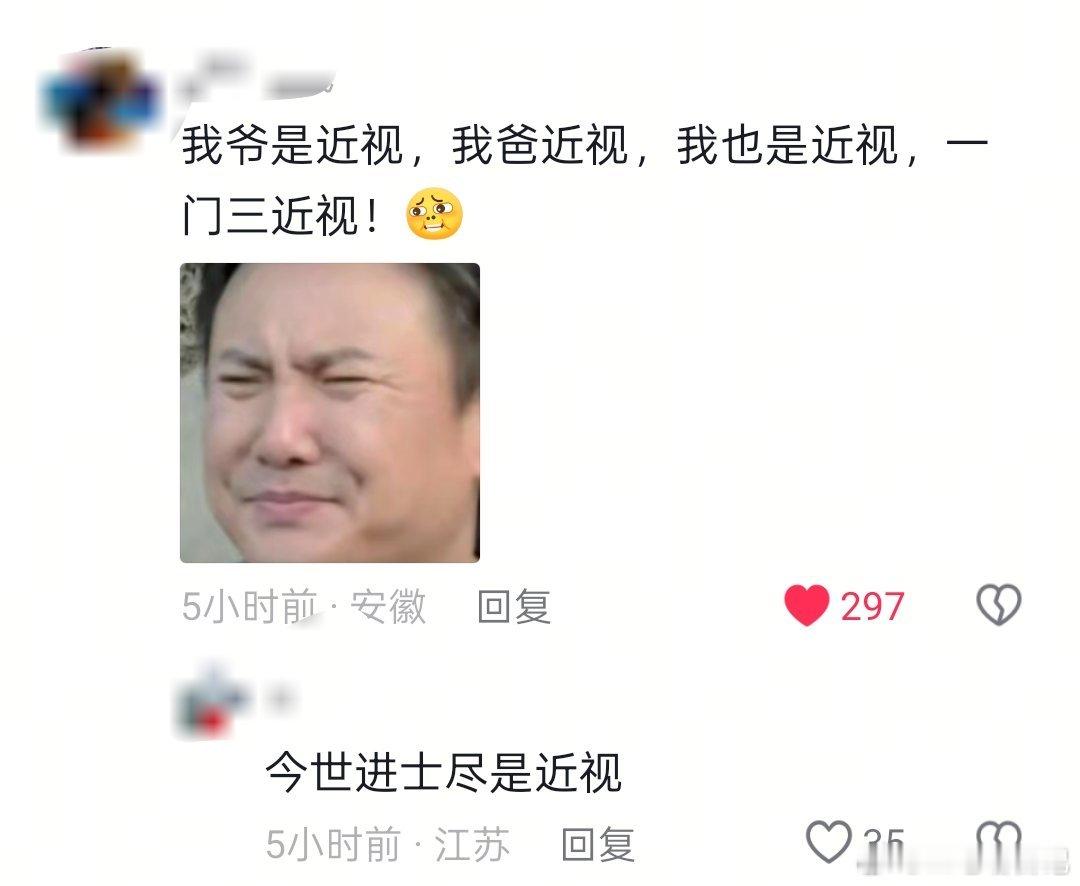Tap the anxious face emoji in comment
Viewport: 1080px width, 886px height.
tap(435, 213)
